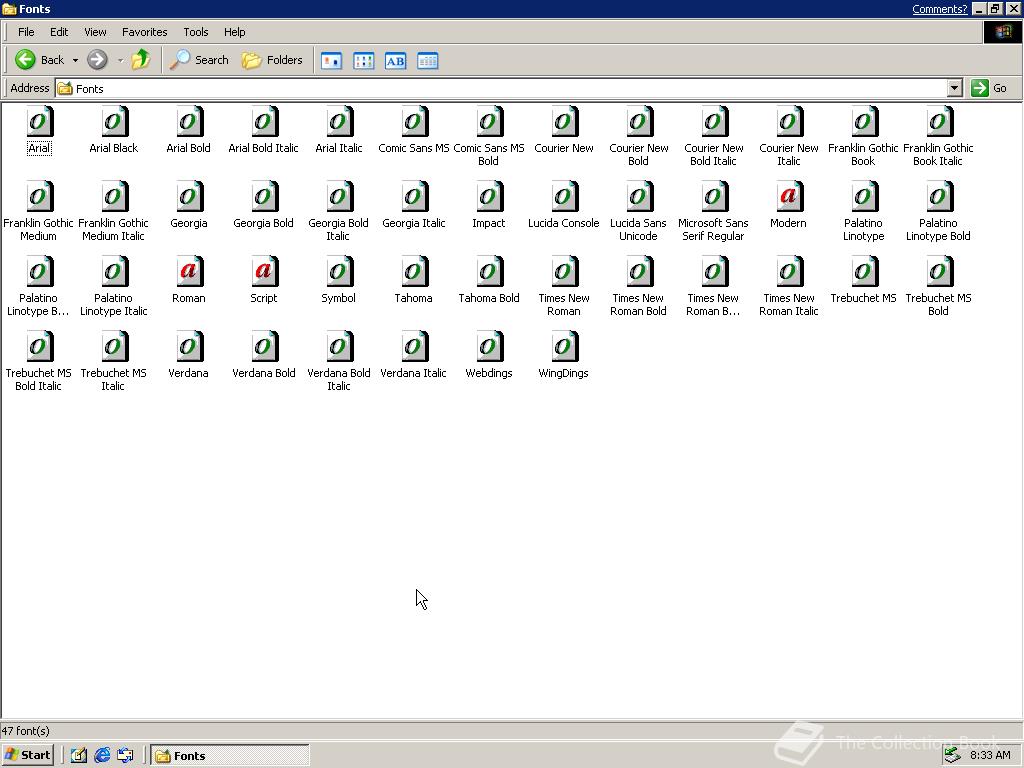1024x768 pixels.
Task: Launch Internet Explorer from Quick Launch
Action: coord(102,756)
